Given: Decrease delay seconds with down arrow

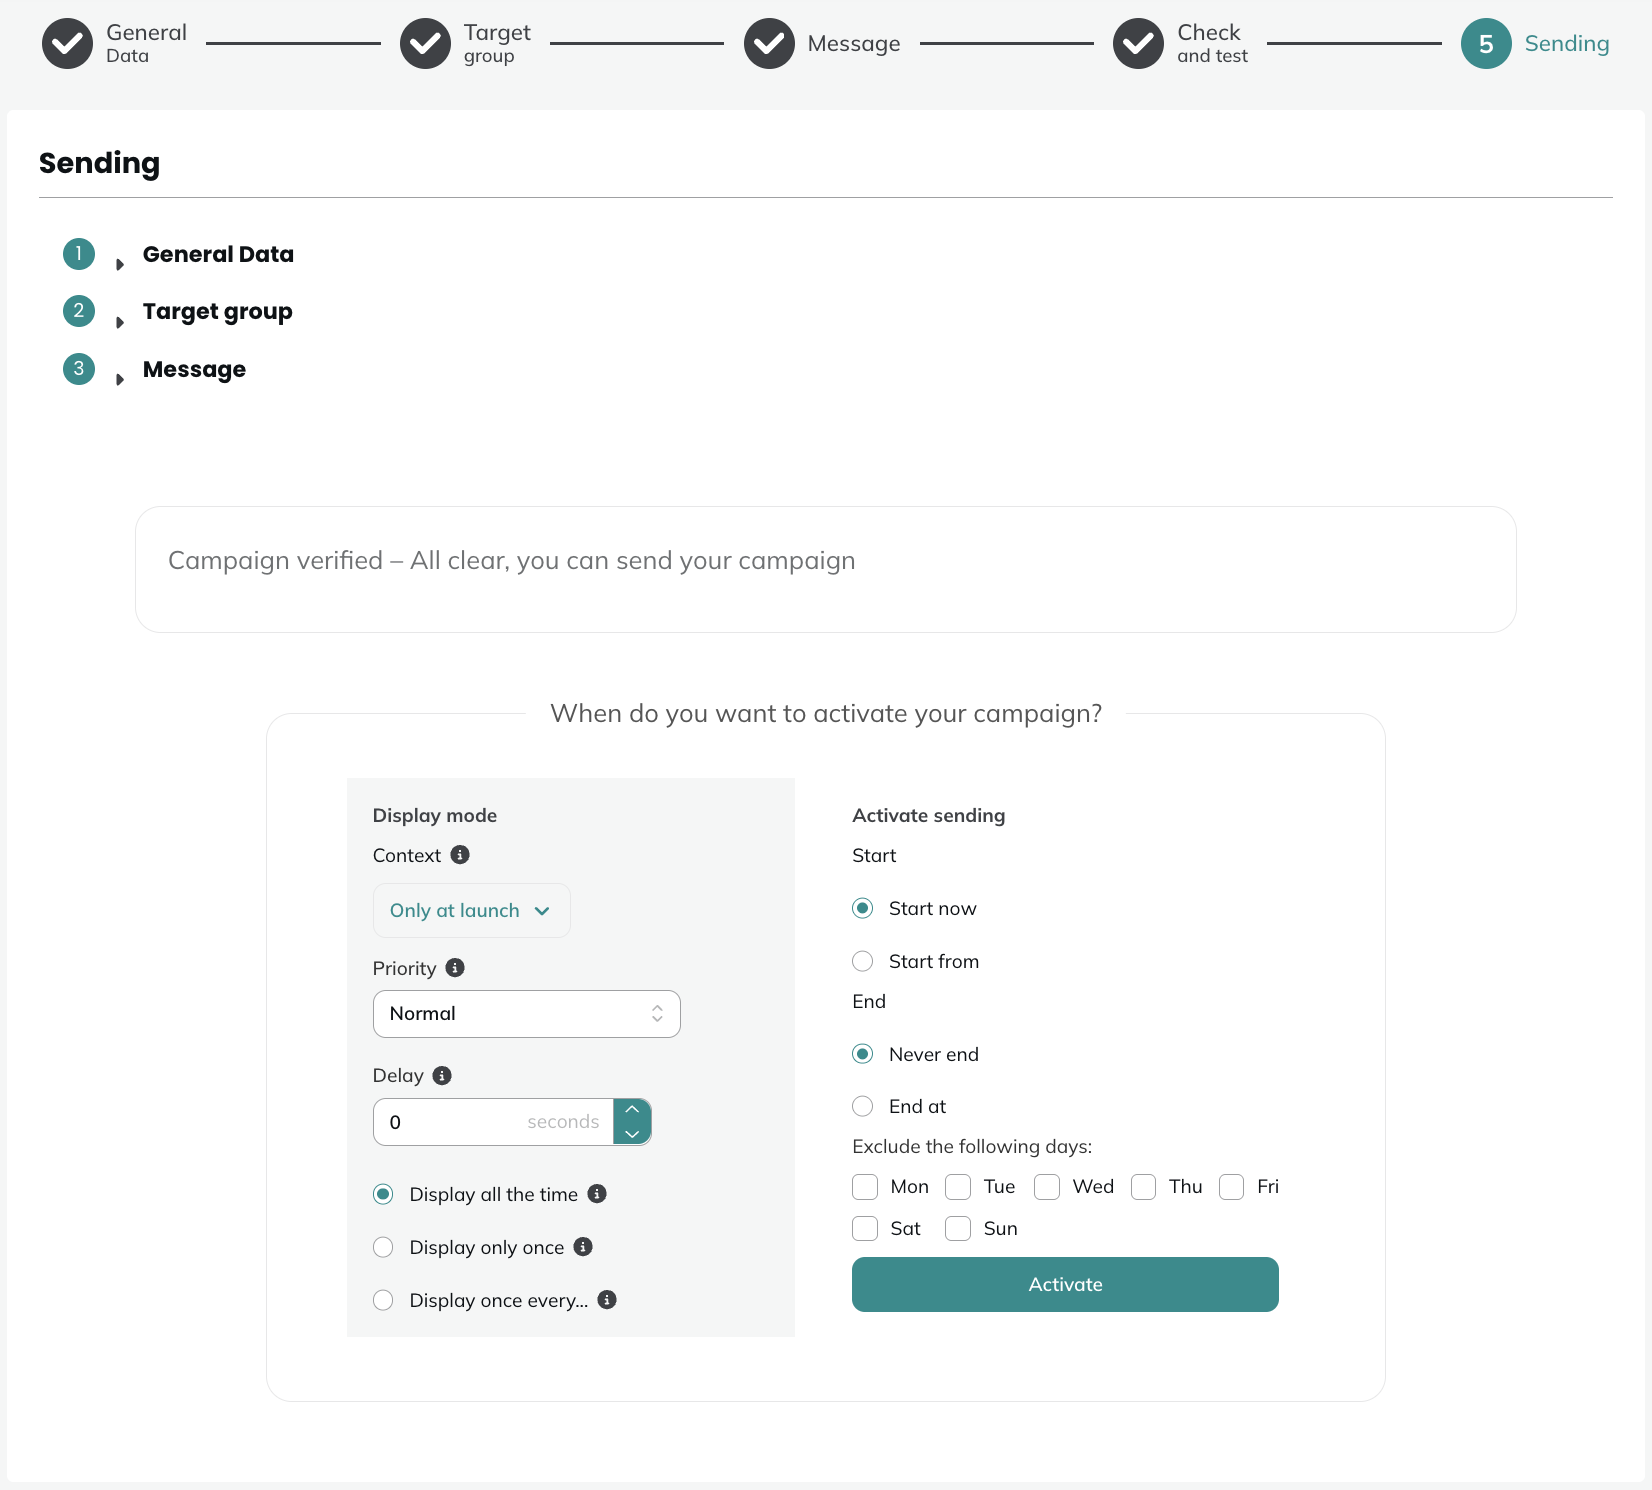Looking at the screenshot, I should 632,1134.
